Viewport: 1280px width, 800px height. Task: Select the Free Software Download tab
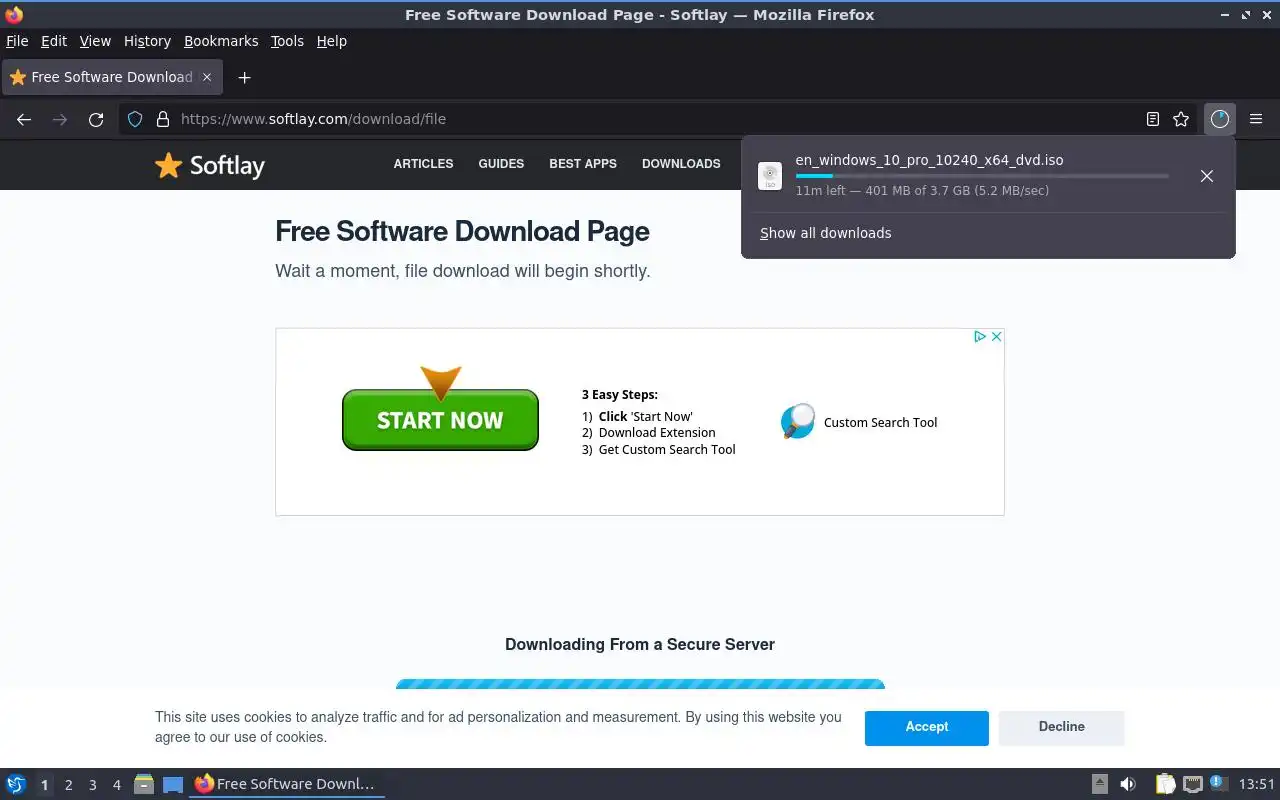point(111,77)
